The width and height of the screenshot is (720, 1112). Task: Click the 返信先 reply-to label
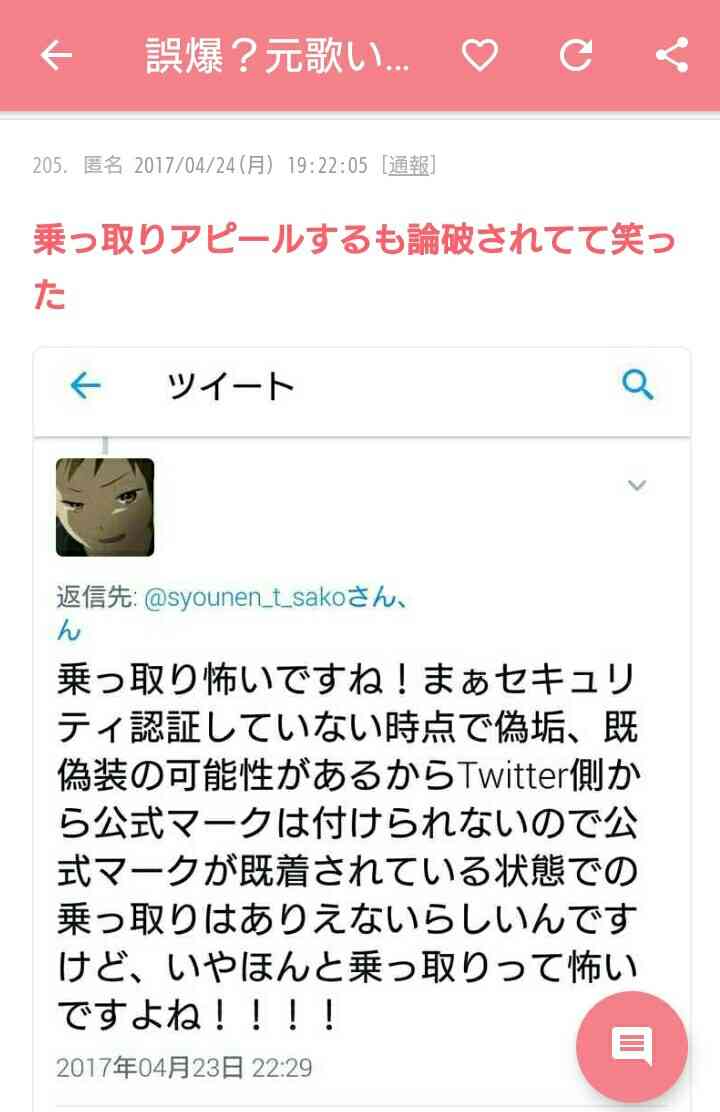(96, 598)
